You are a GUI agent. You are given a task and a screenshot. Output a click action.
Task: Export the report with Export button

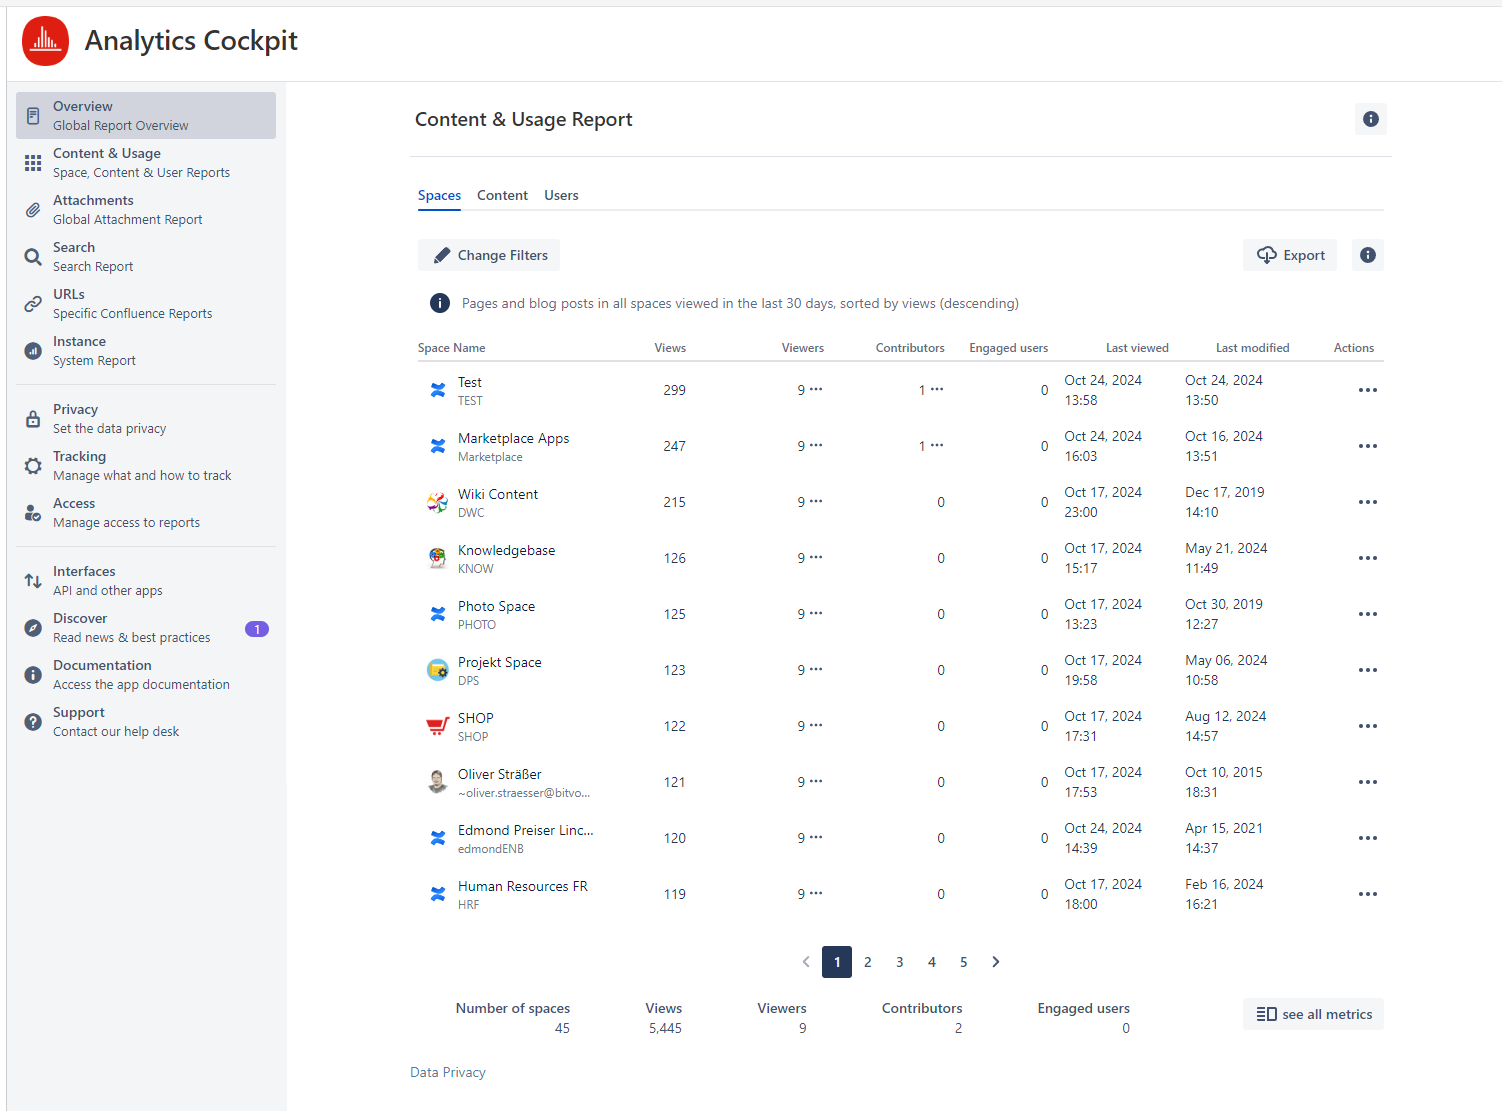point(1290,255)
